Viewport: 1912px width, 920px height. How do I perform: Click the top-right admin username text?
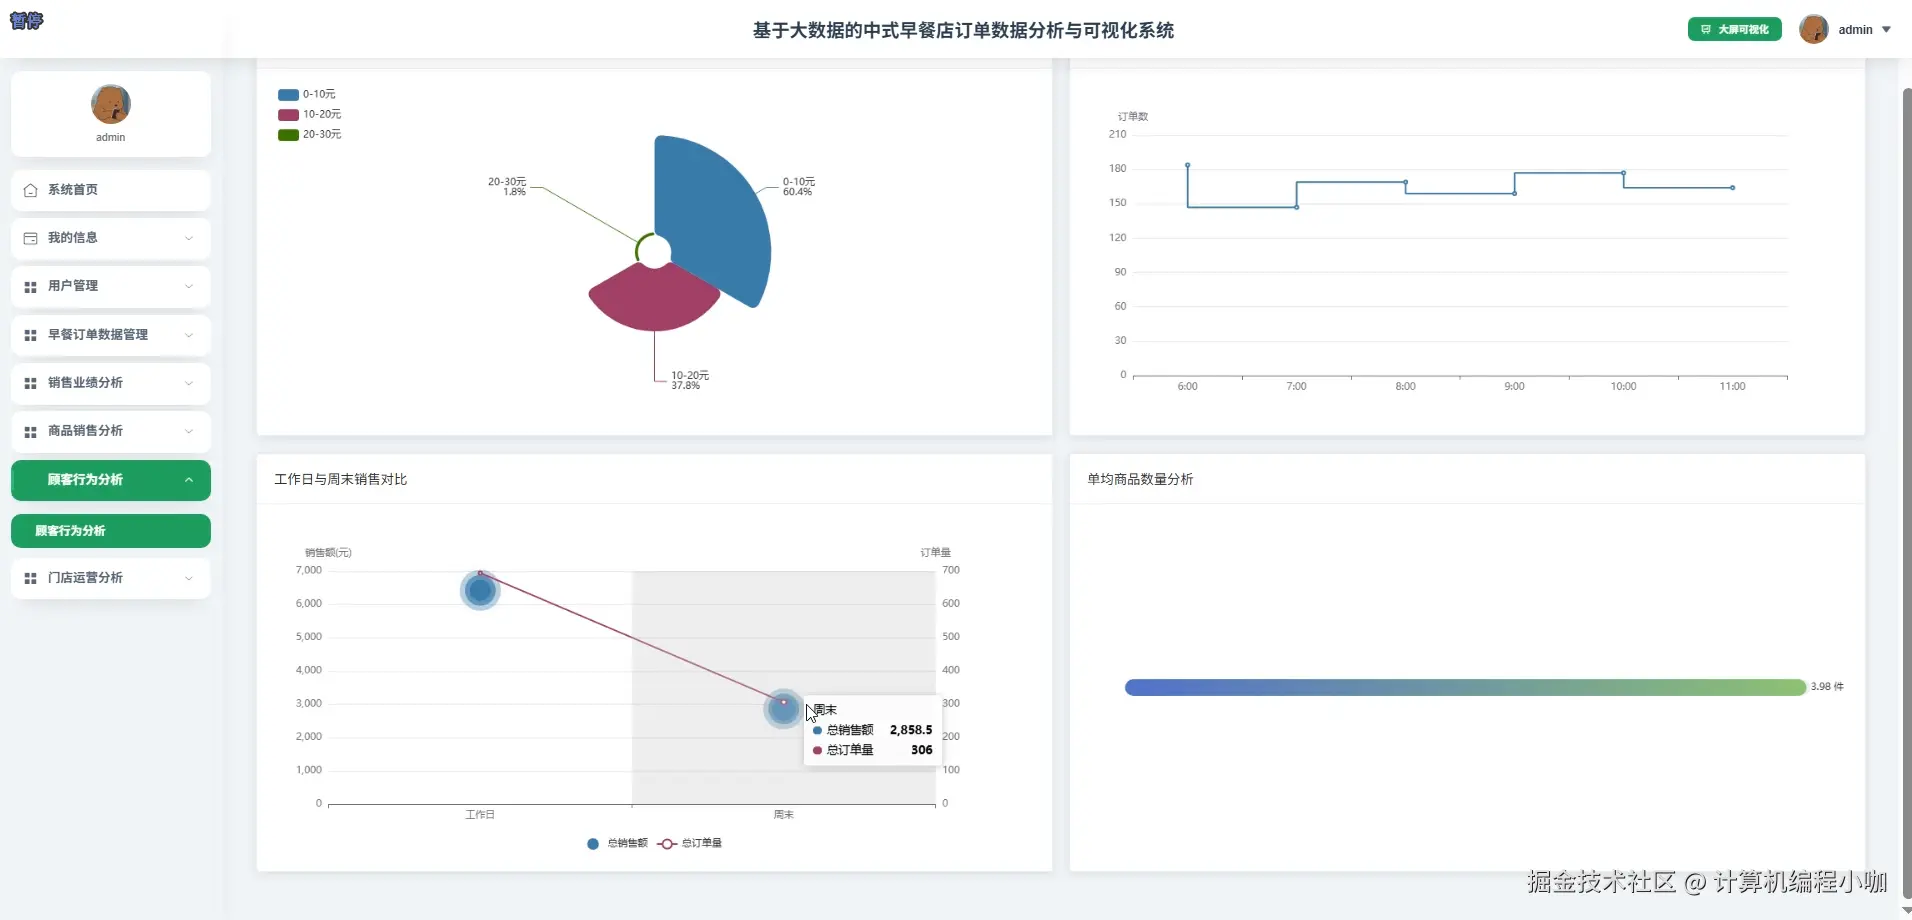pyautogui.click(x=1855, y=30)
